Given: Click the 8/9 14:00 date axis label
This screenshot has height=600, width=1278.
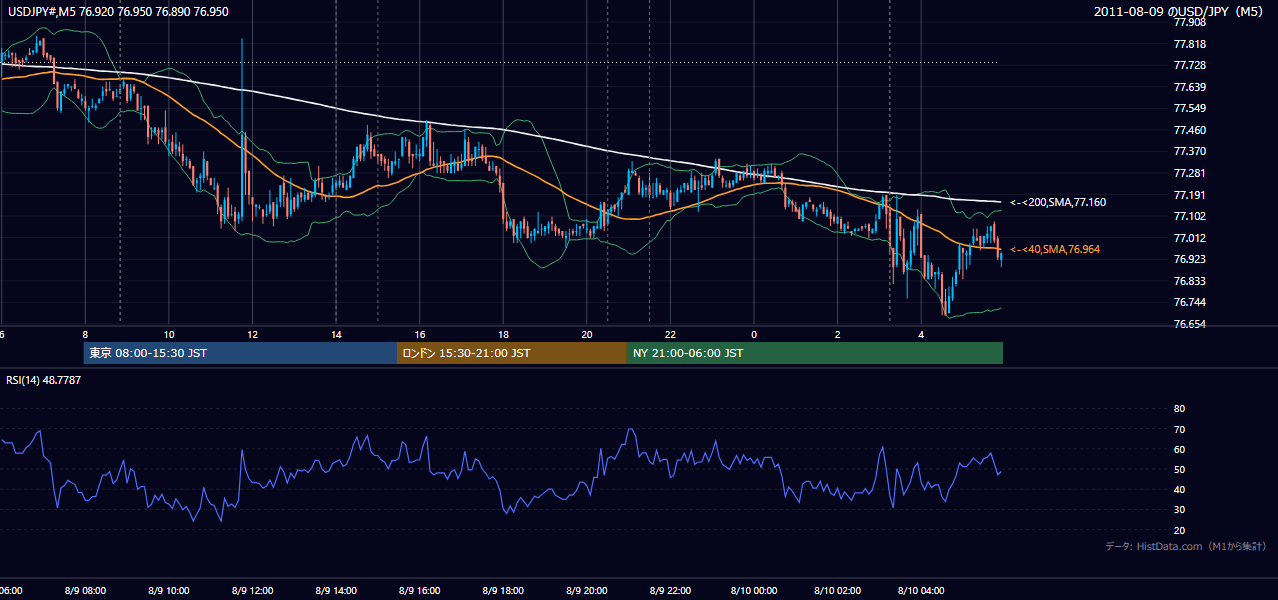Looking at the screenshot, I should [x=336, y=590].
